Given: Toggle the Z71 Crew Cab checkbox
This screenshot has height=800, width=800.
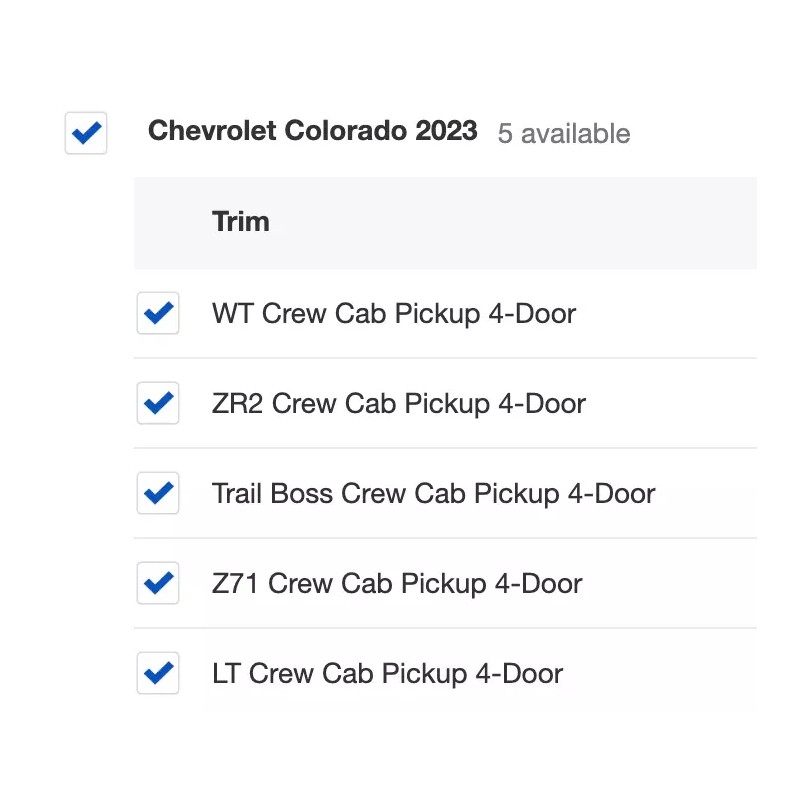Looking at the screenshot, I should 158,584.
